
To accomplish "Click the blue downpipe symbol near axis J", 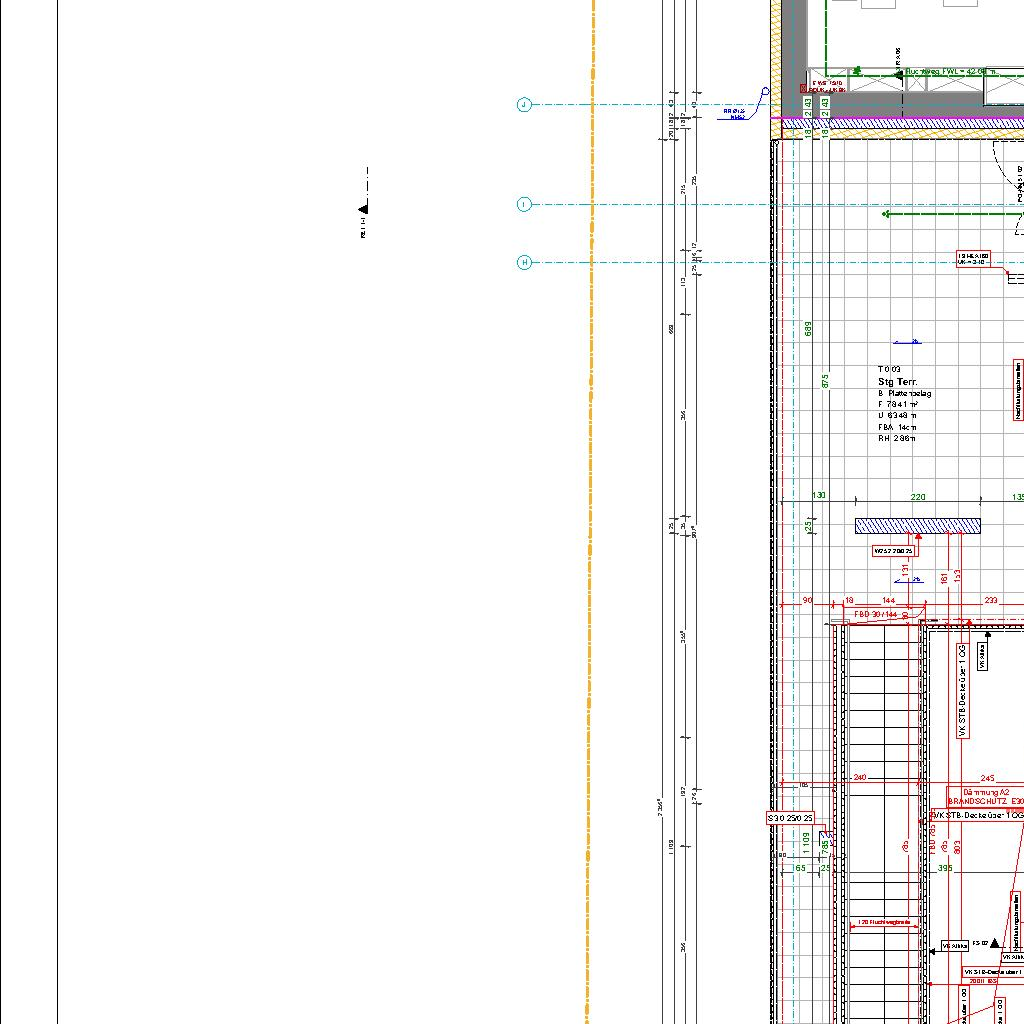I will point(766,92).
